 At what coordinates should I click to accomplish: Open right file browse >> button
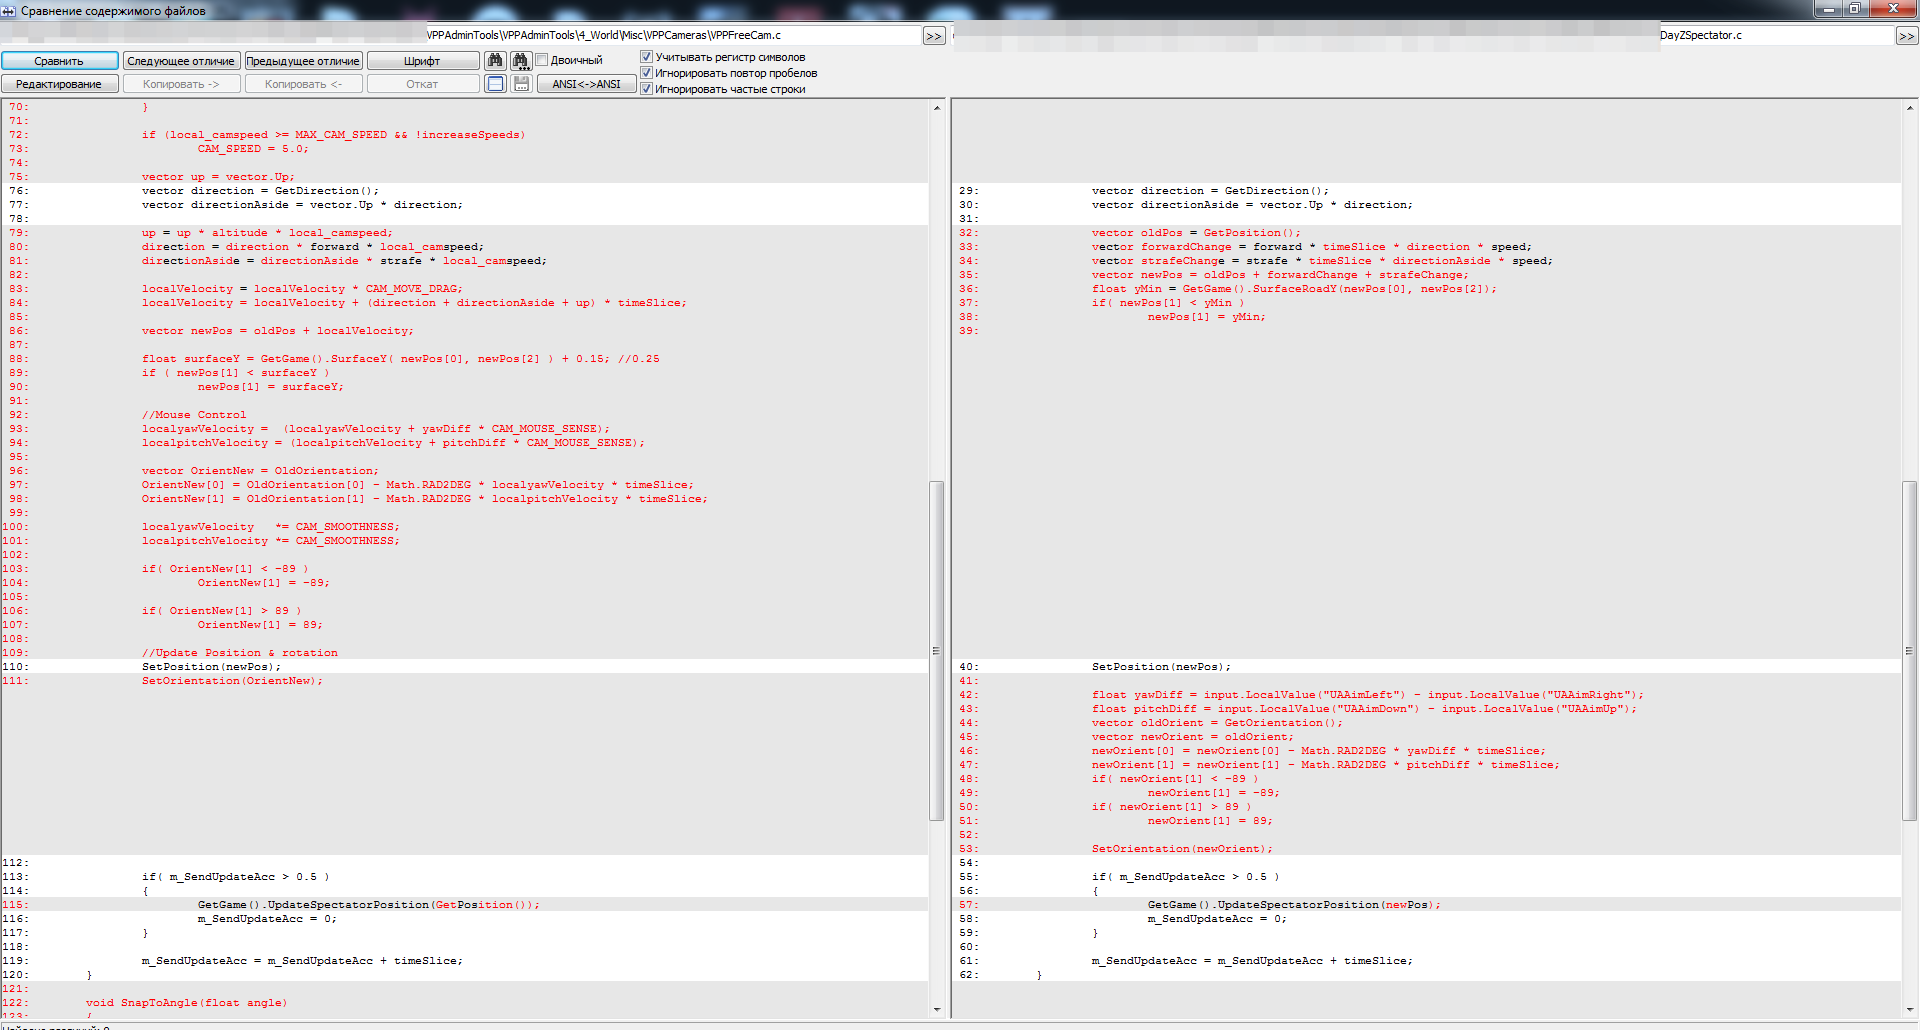pos(1906,36)
